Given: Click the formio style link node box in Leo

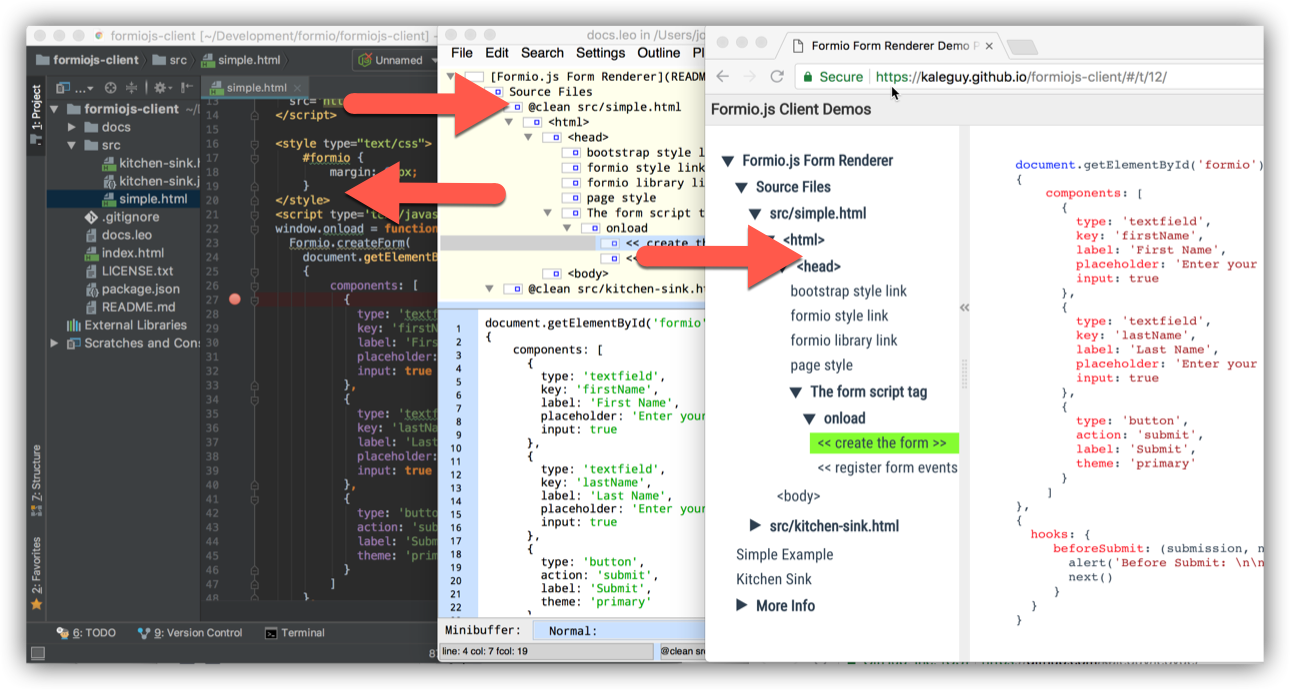Looking at the screenshot, I should [571, 168].
